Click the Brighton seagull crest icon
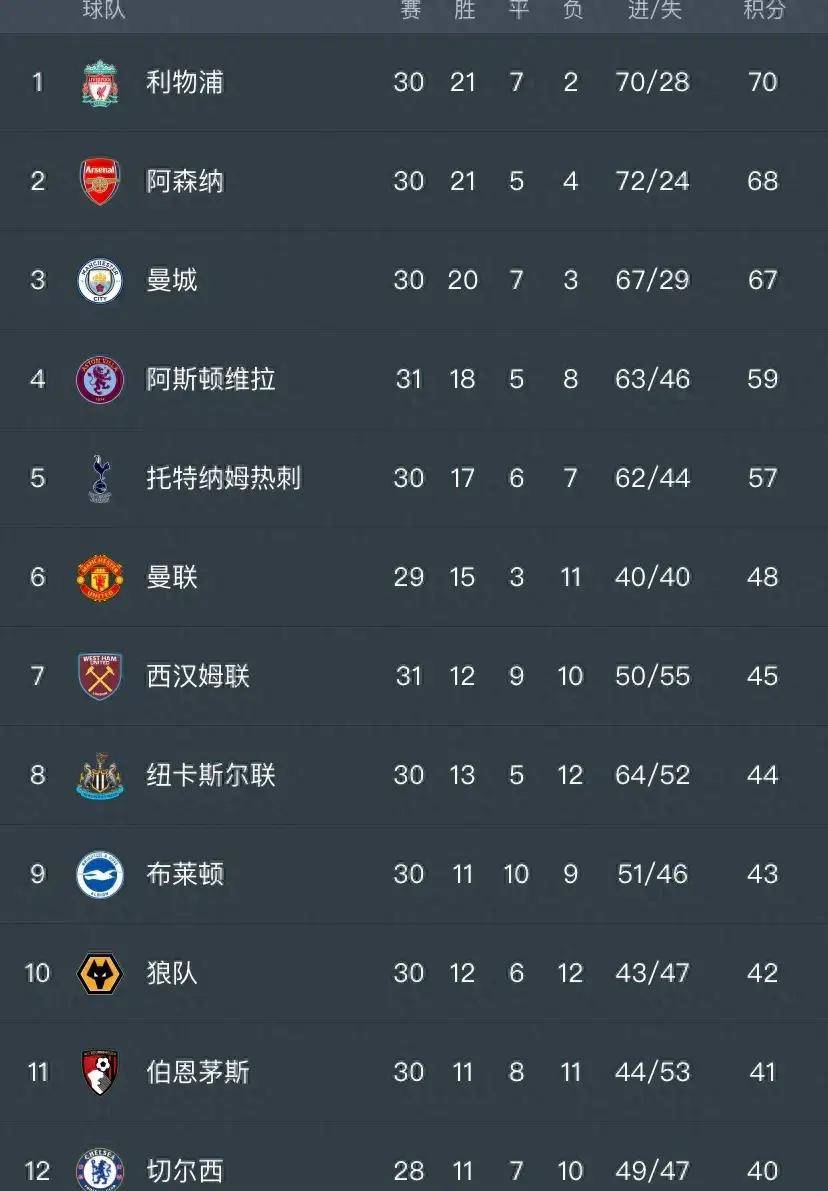This screenshot has height=1191, width=828. (100, 874)
